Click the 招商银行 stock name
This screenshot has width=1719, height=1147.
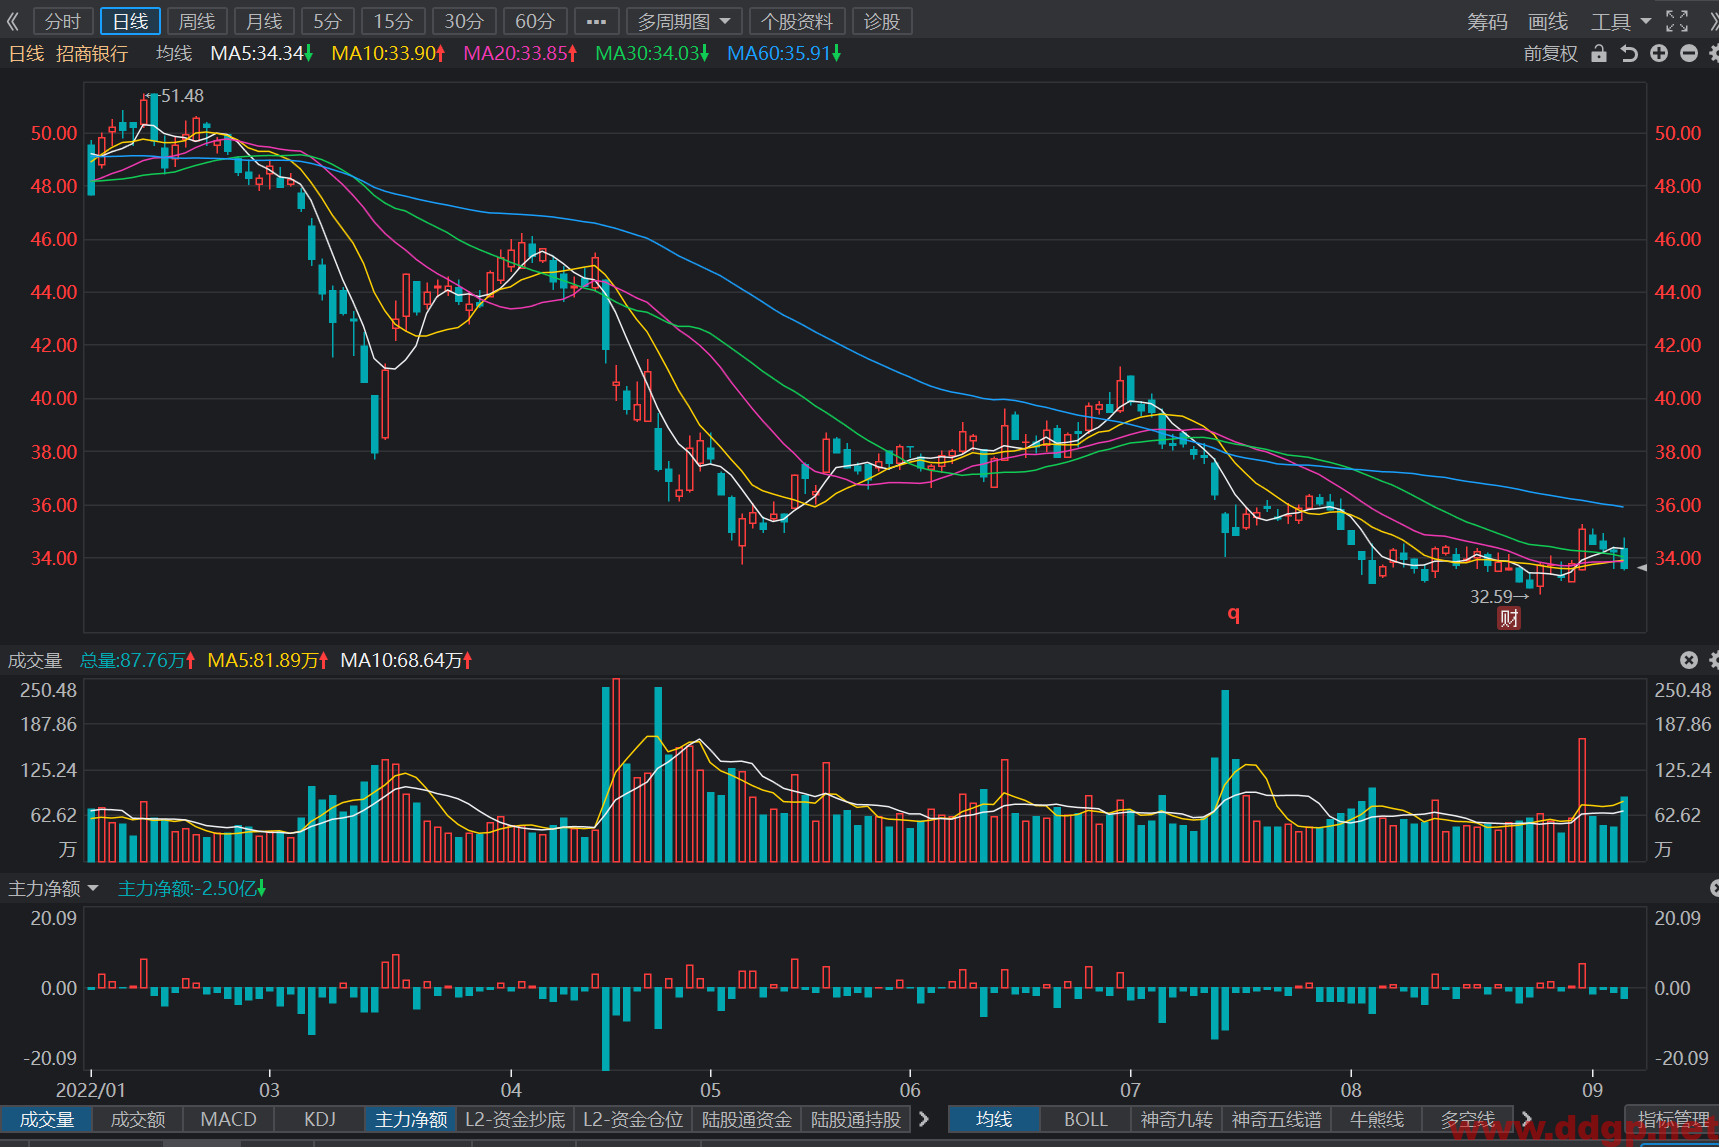pyautogui.click(x=92, y=54)
